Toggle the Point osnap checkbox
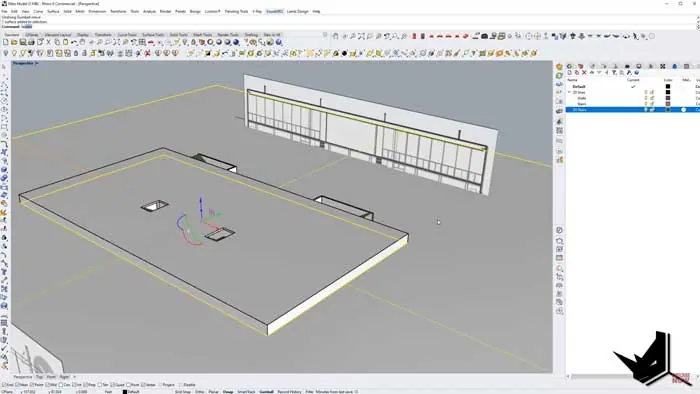 click(x=31, y=385)
